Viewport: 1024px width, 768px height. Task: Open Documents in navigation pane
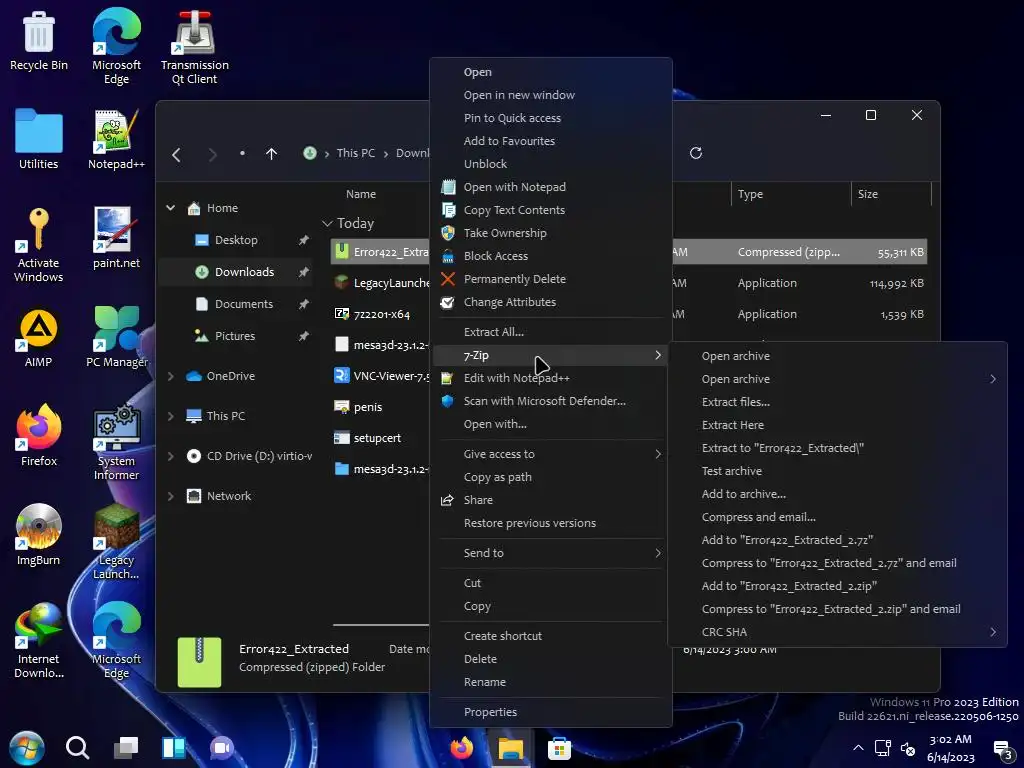pos(235,304)
